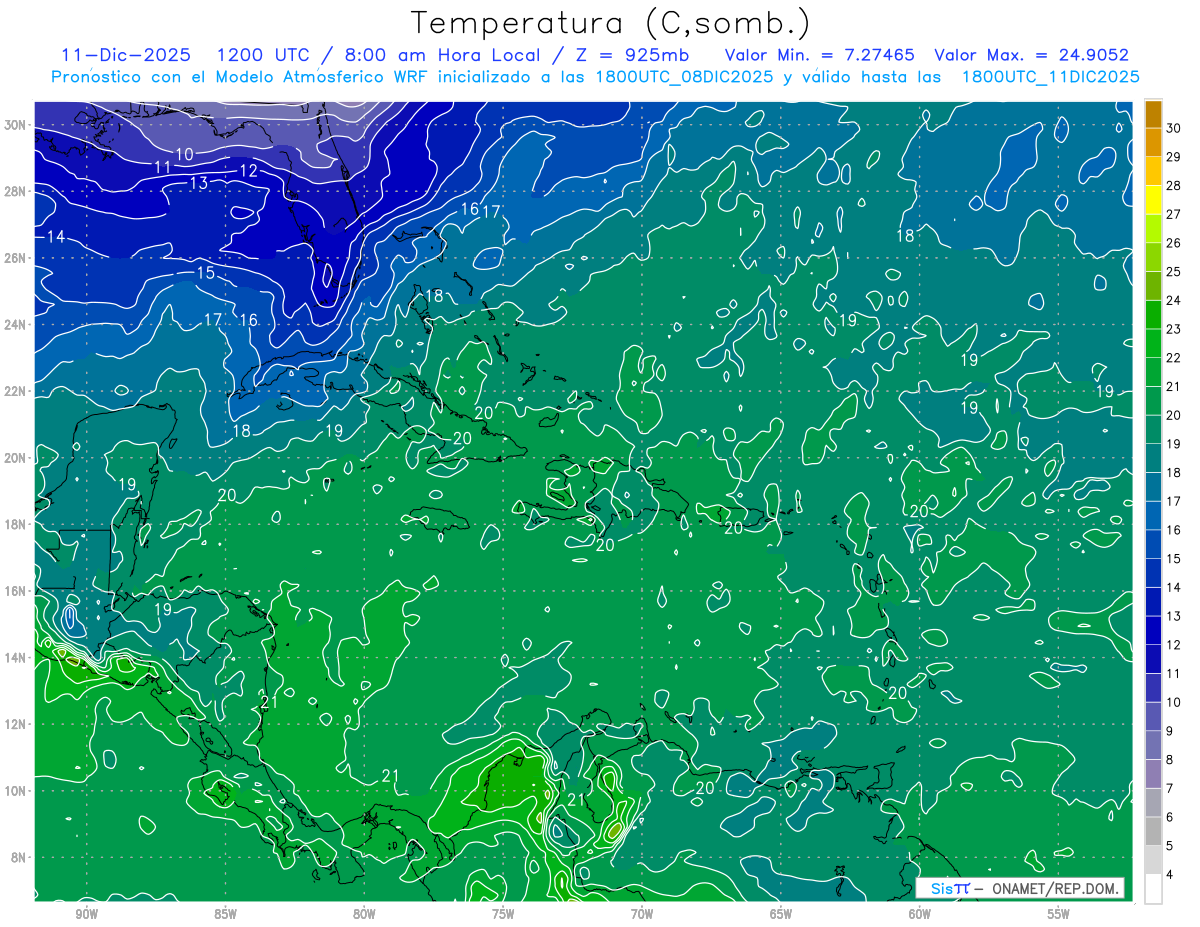Click the '13' contour label on the map
The image size is (1200, 927).
199,182
